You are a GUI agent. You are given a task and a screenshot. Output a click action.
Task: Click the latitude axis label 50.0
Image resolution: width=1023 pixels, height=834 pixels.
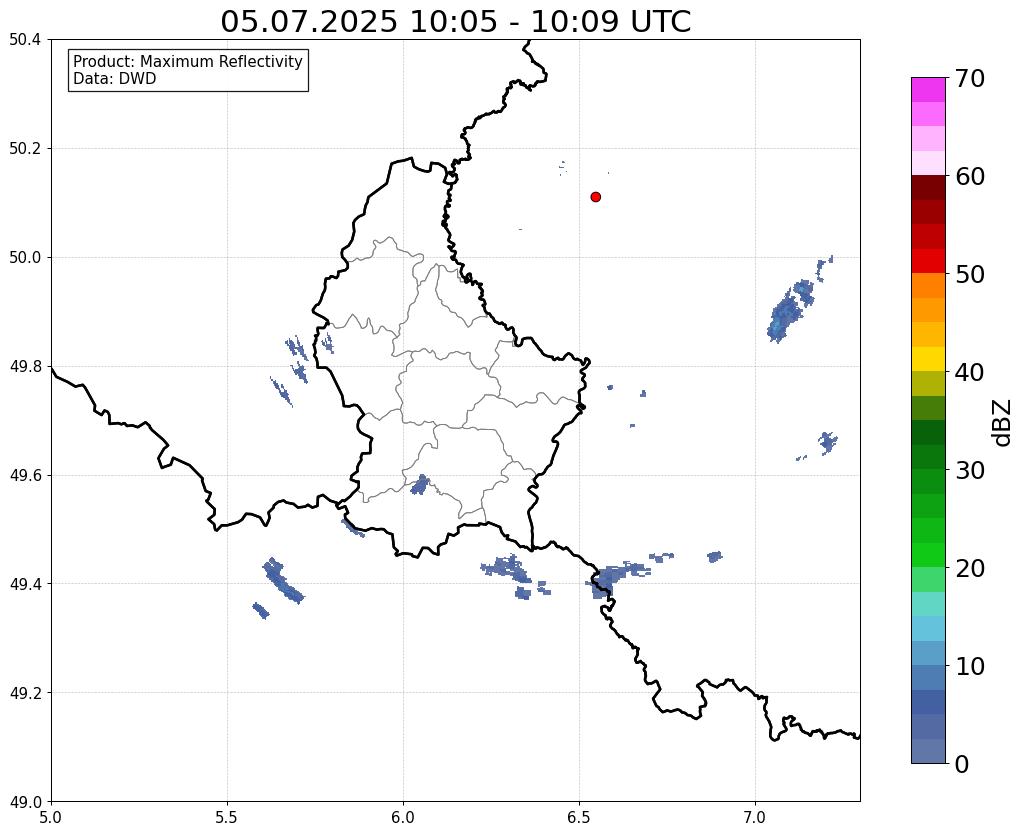25,257
